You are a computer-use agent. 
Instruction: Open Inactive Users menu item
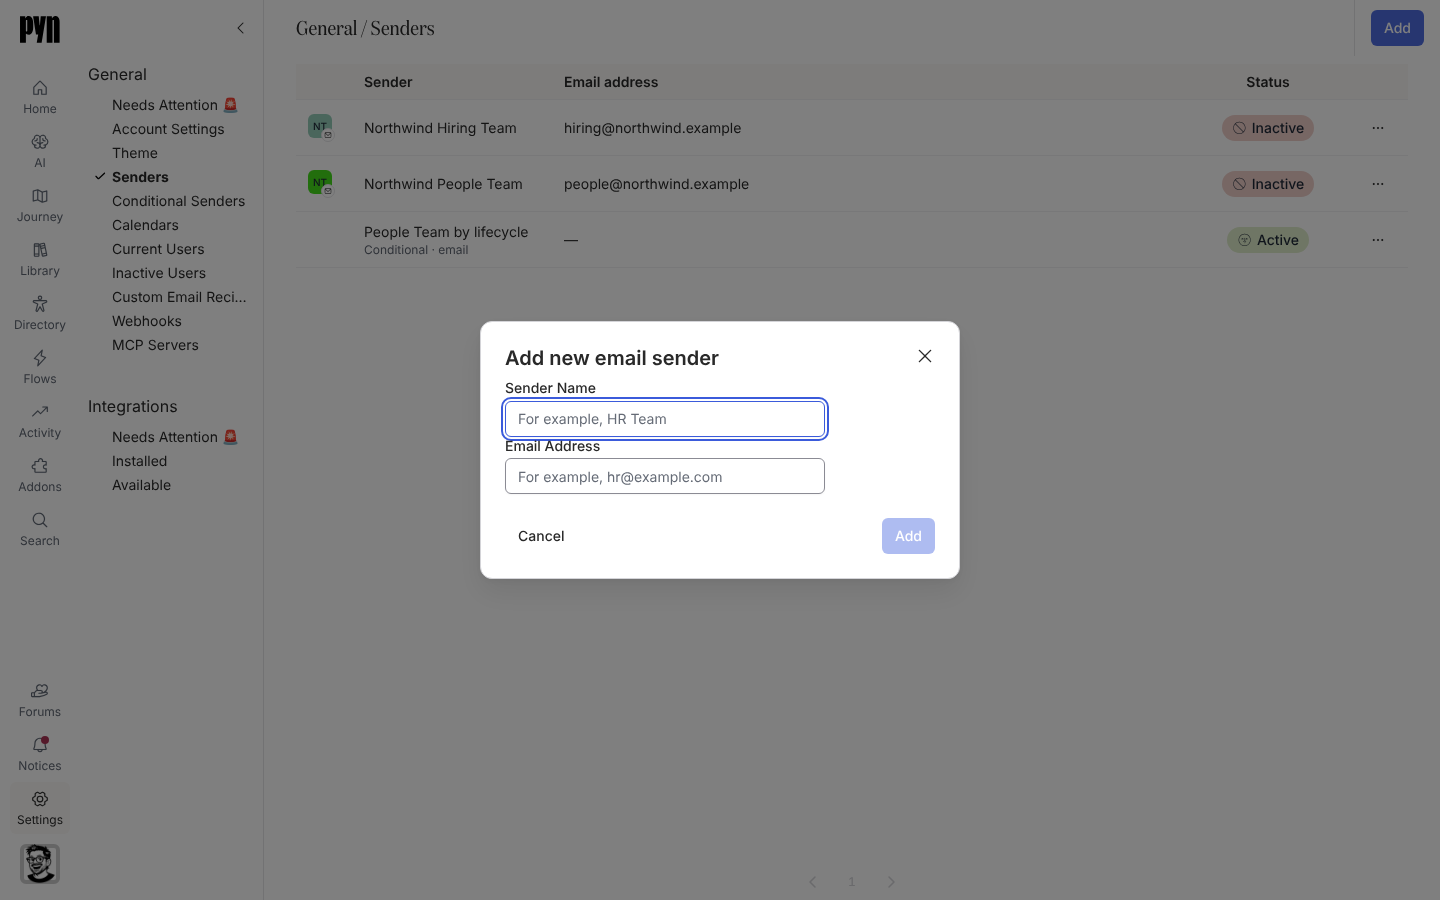point(159,273)
